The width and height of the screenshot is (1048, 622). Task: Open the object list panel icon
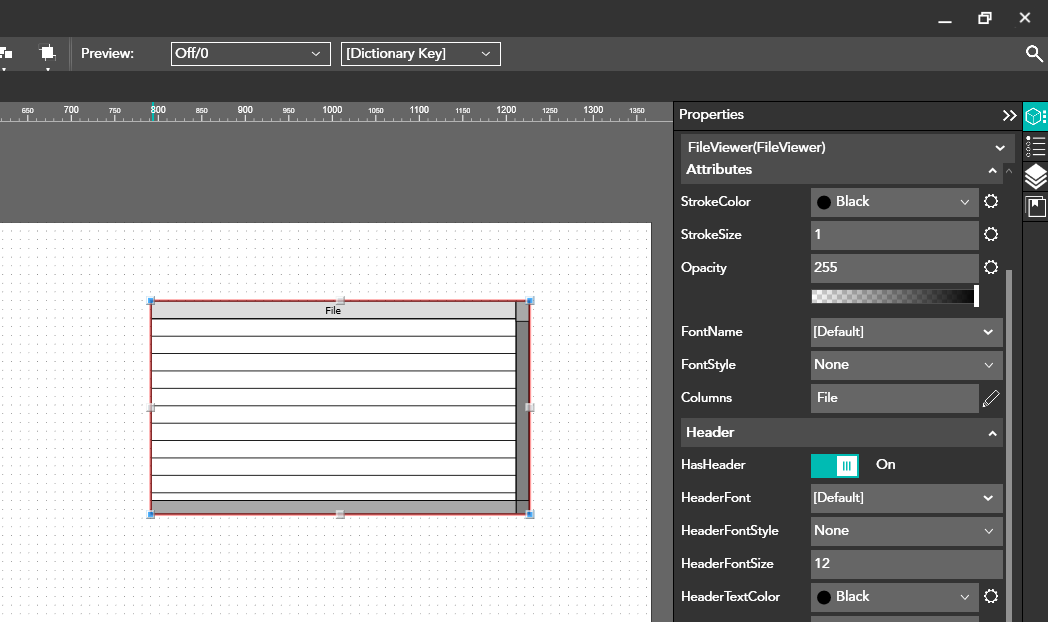[1035, 147]
